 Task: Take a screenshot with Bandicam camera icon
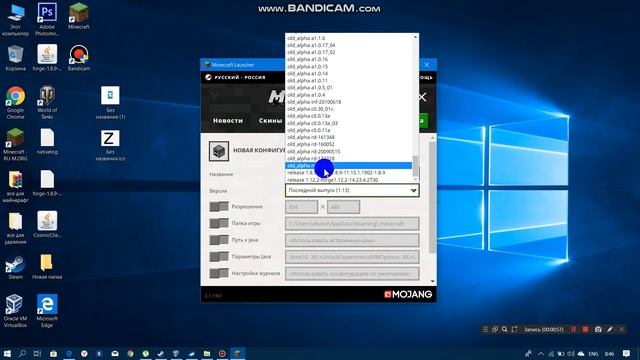(598, 329)
